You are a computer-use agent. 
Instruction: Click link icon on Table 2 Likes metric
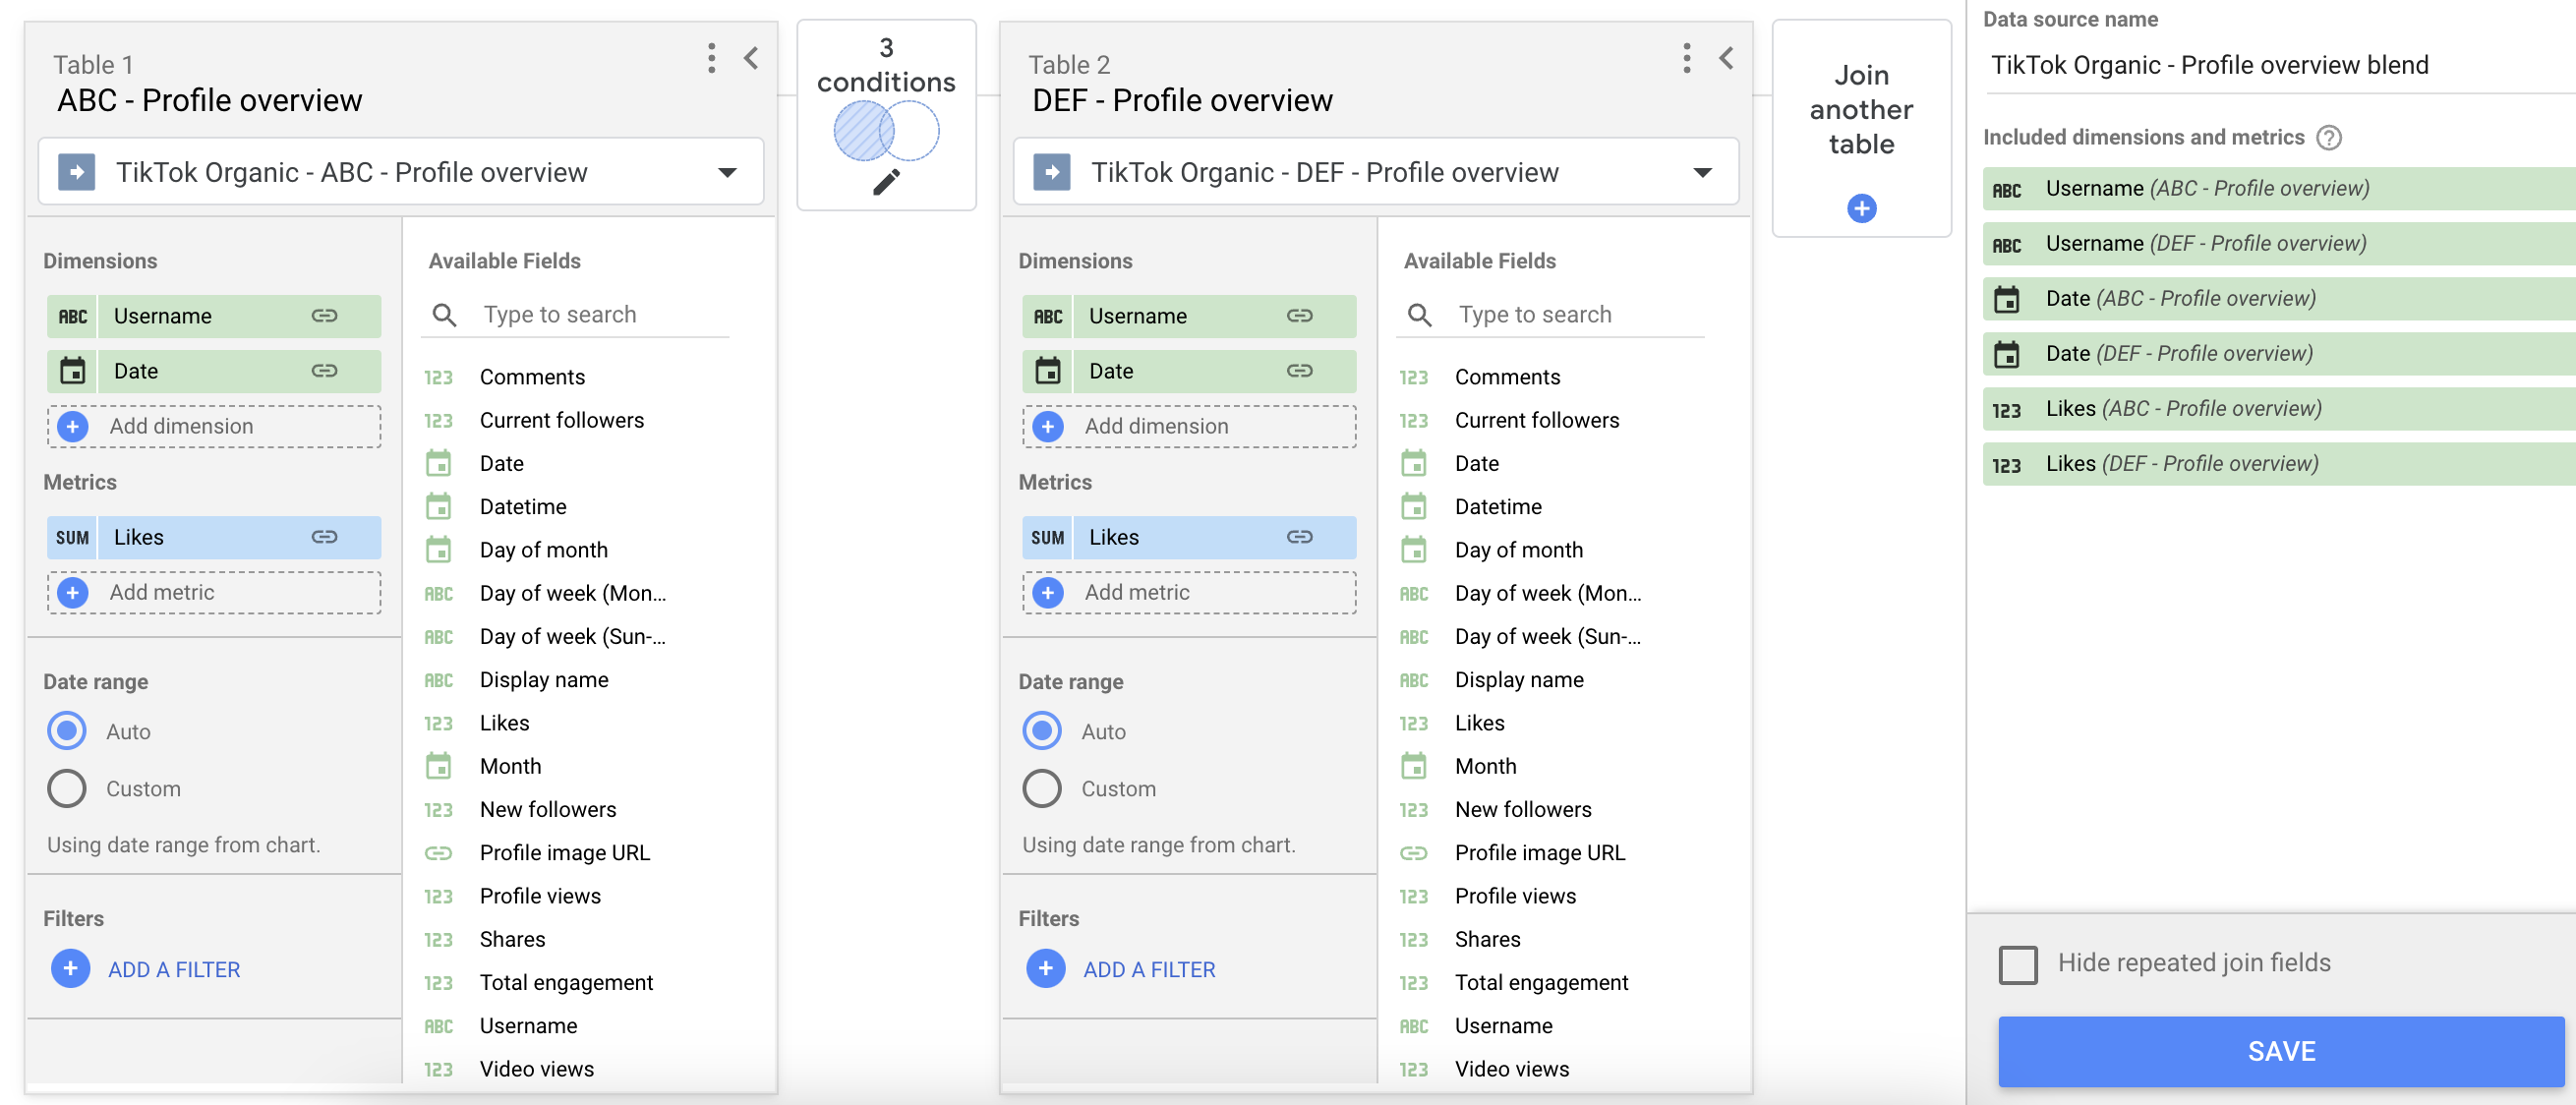[1299, 537]
